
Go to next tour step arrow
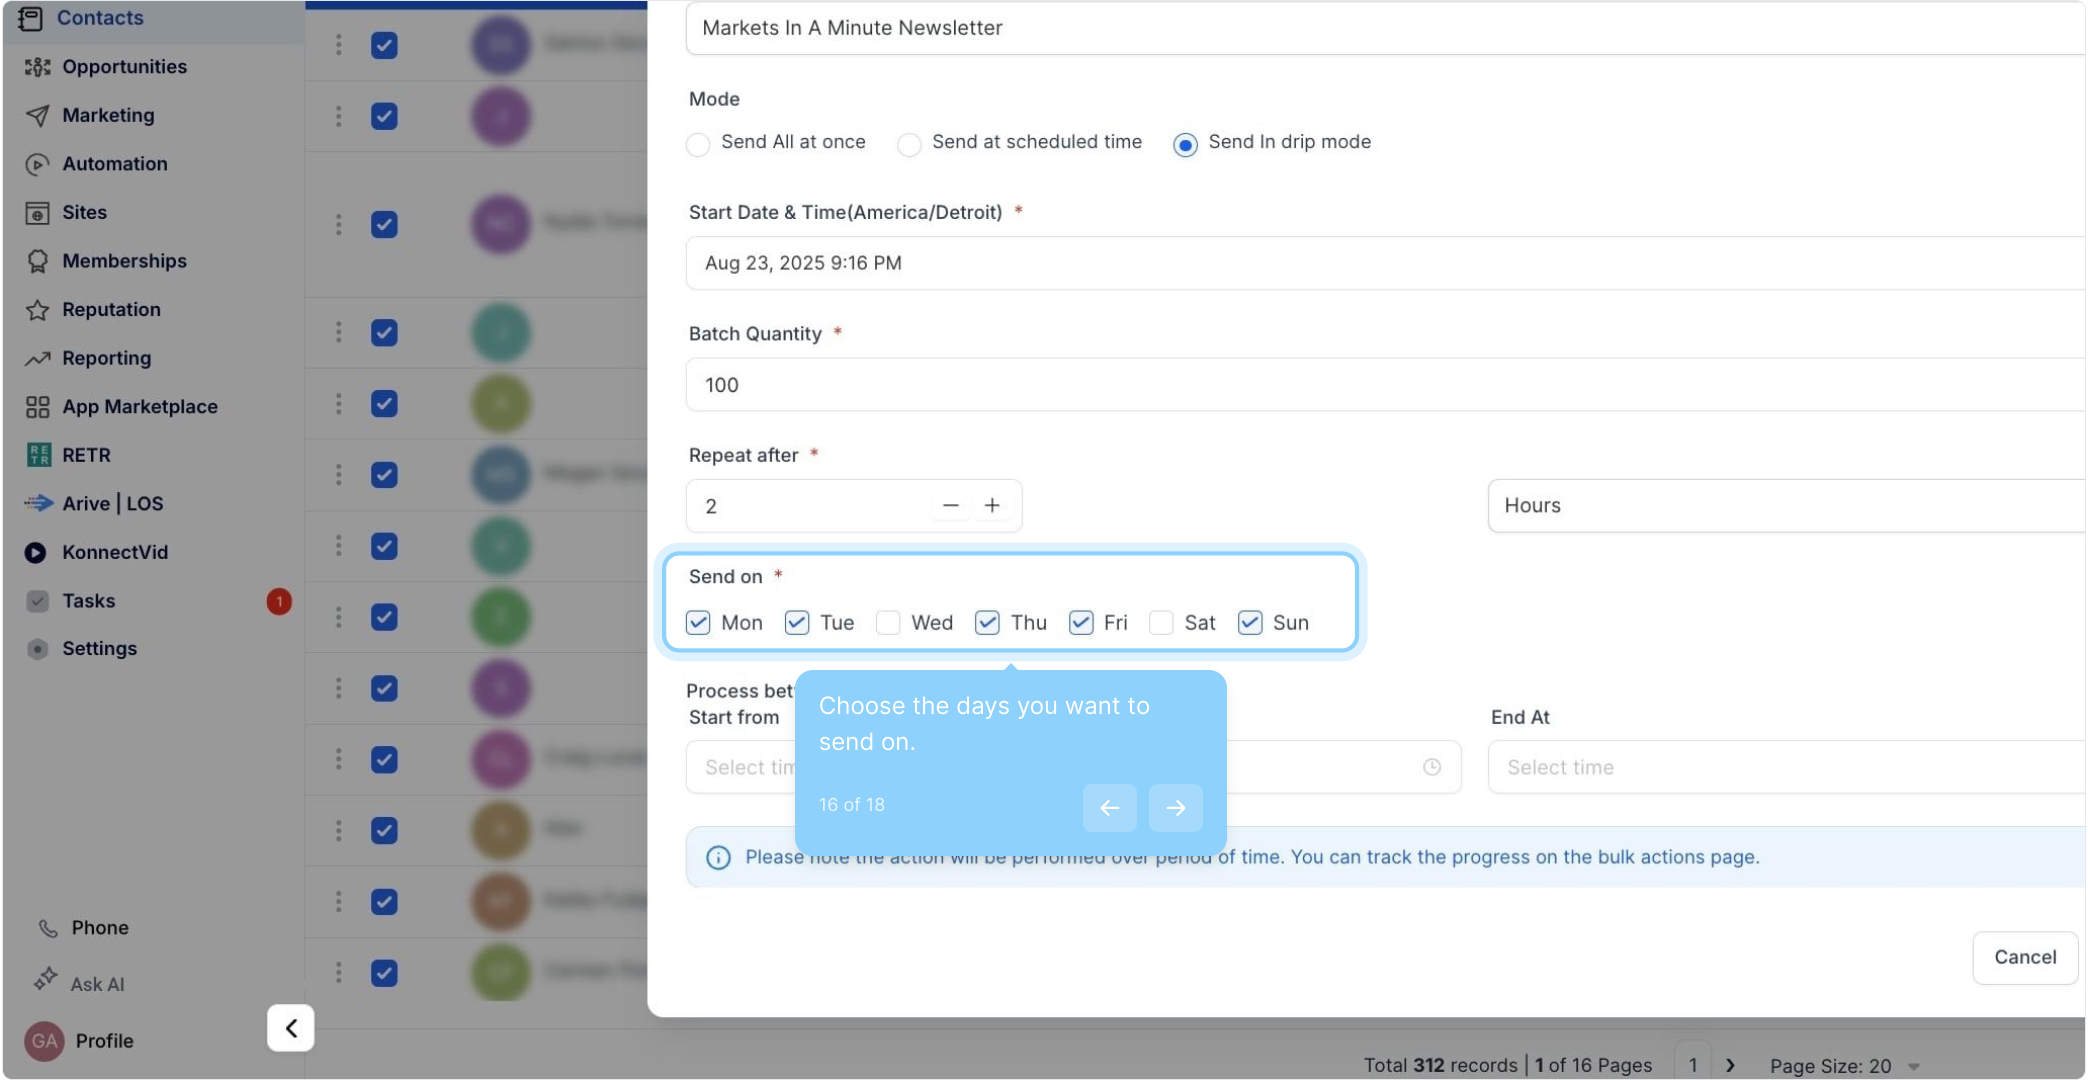click(1175, 808)
